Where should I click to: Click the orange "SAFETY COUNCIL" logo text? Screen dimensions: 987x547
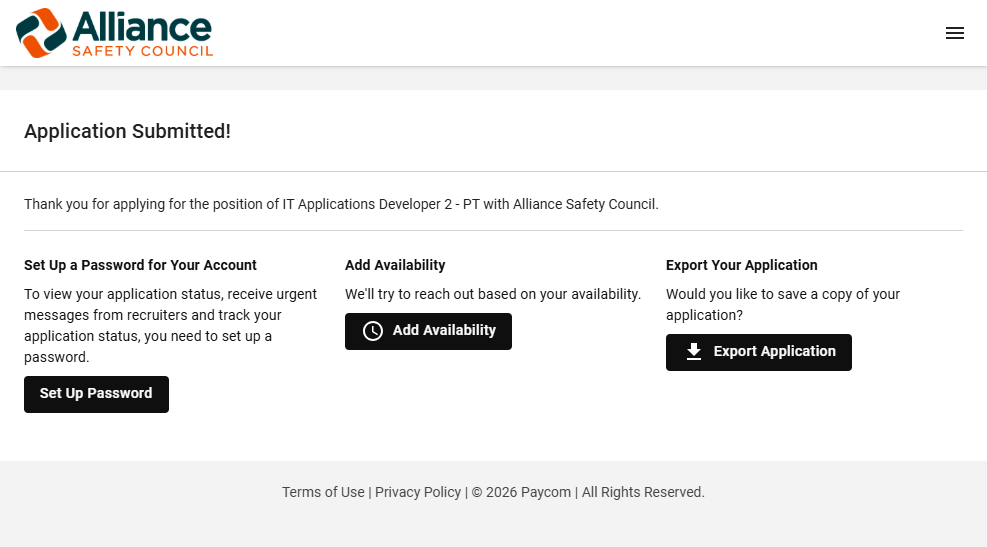pyautogui.click(x=142, y=50)
